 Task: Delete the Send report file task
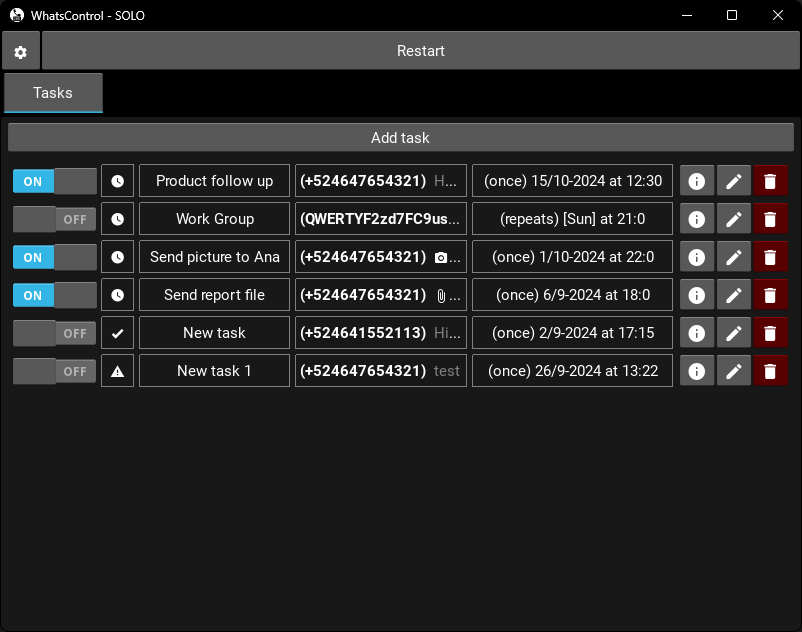click(x=770, y=295)
